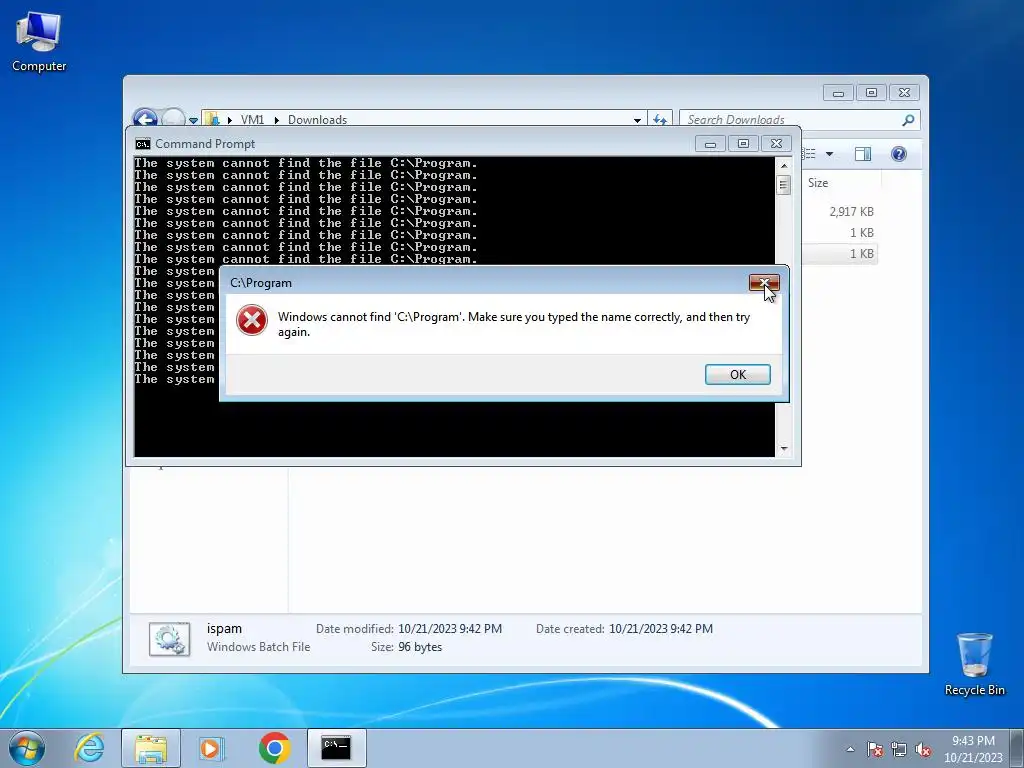Select the Command Prompt taskbar button

pos(336,748)
